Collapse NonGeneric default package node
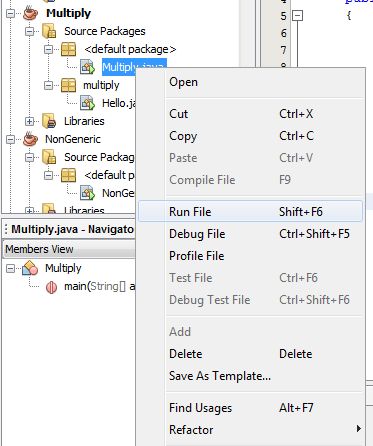Image resolution: width=373 pixels, height=446 pixels. pyautogui.click(x=49, y=175)
